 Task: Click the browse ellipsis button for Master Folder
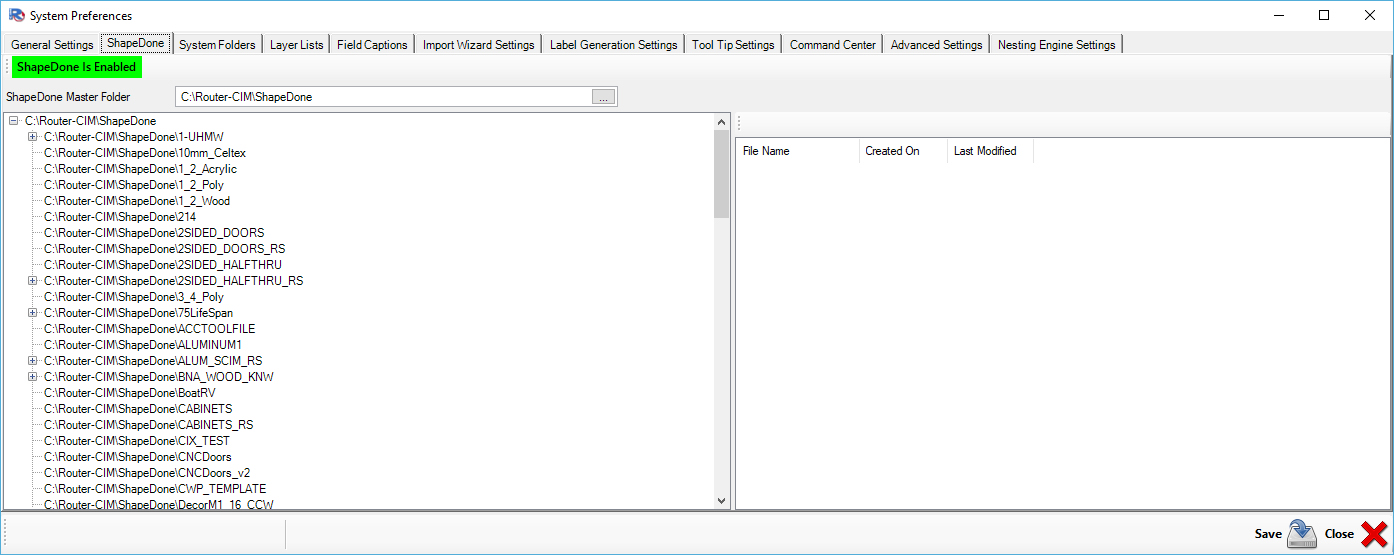603,97
